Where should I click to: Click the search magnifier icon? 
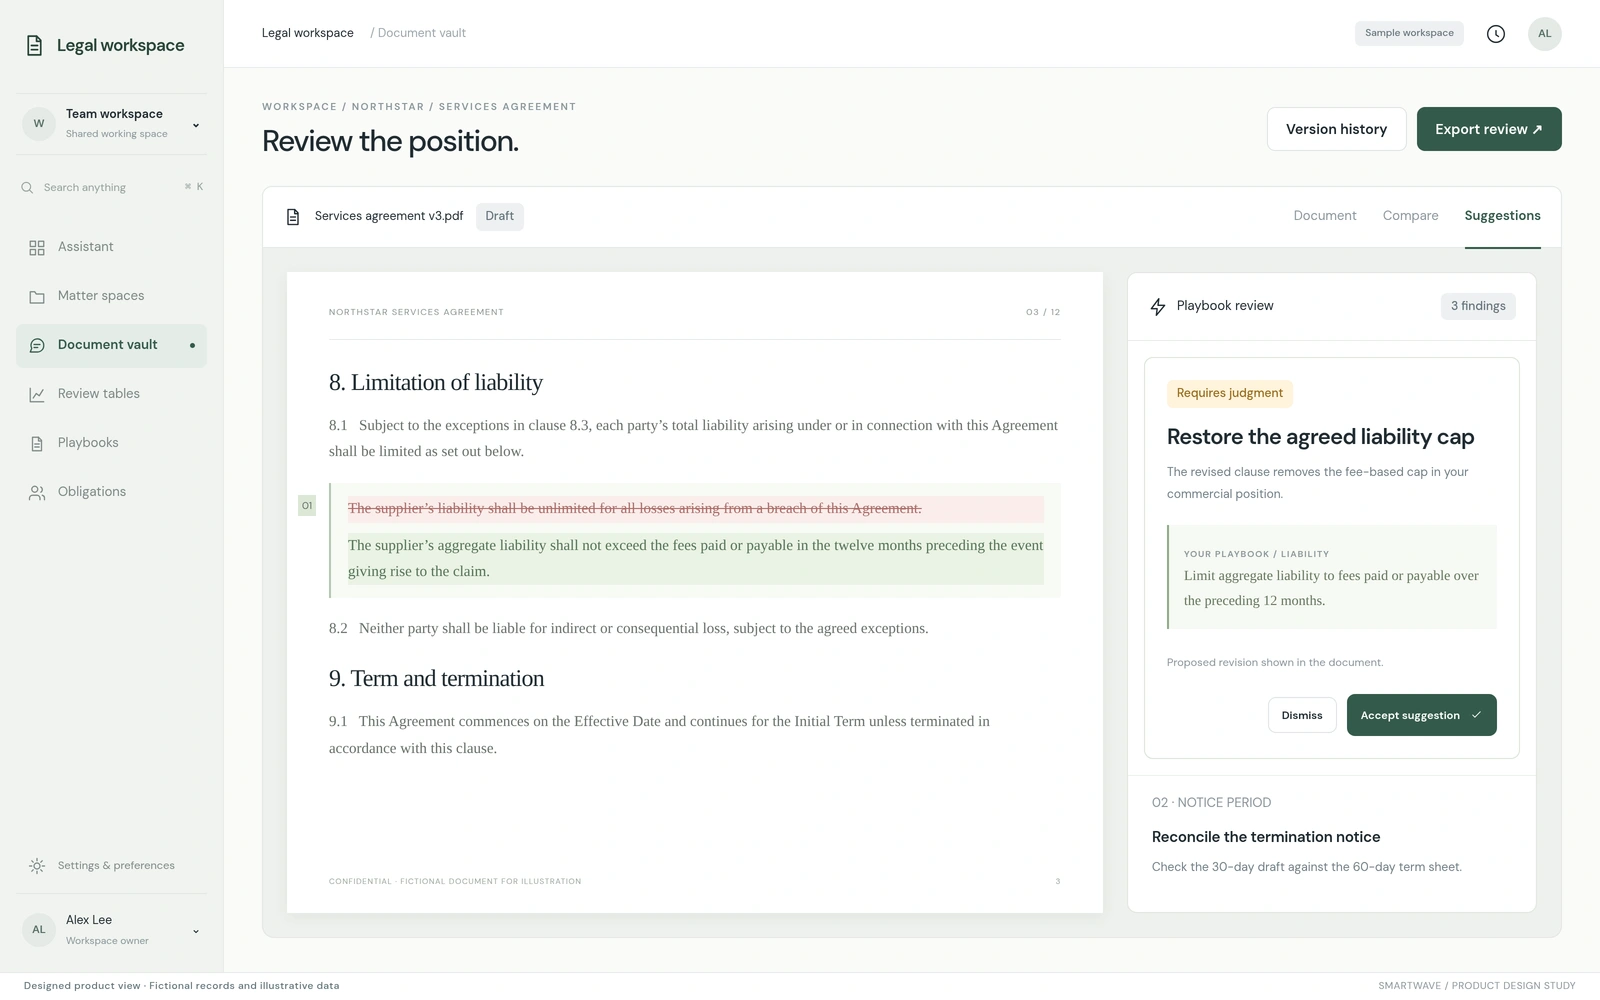tap(27, 187)
